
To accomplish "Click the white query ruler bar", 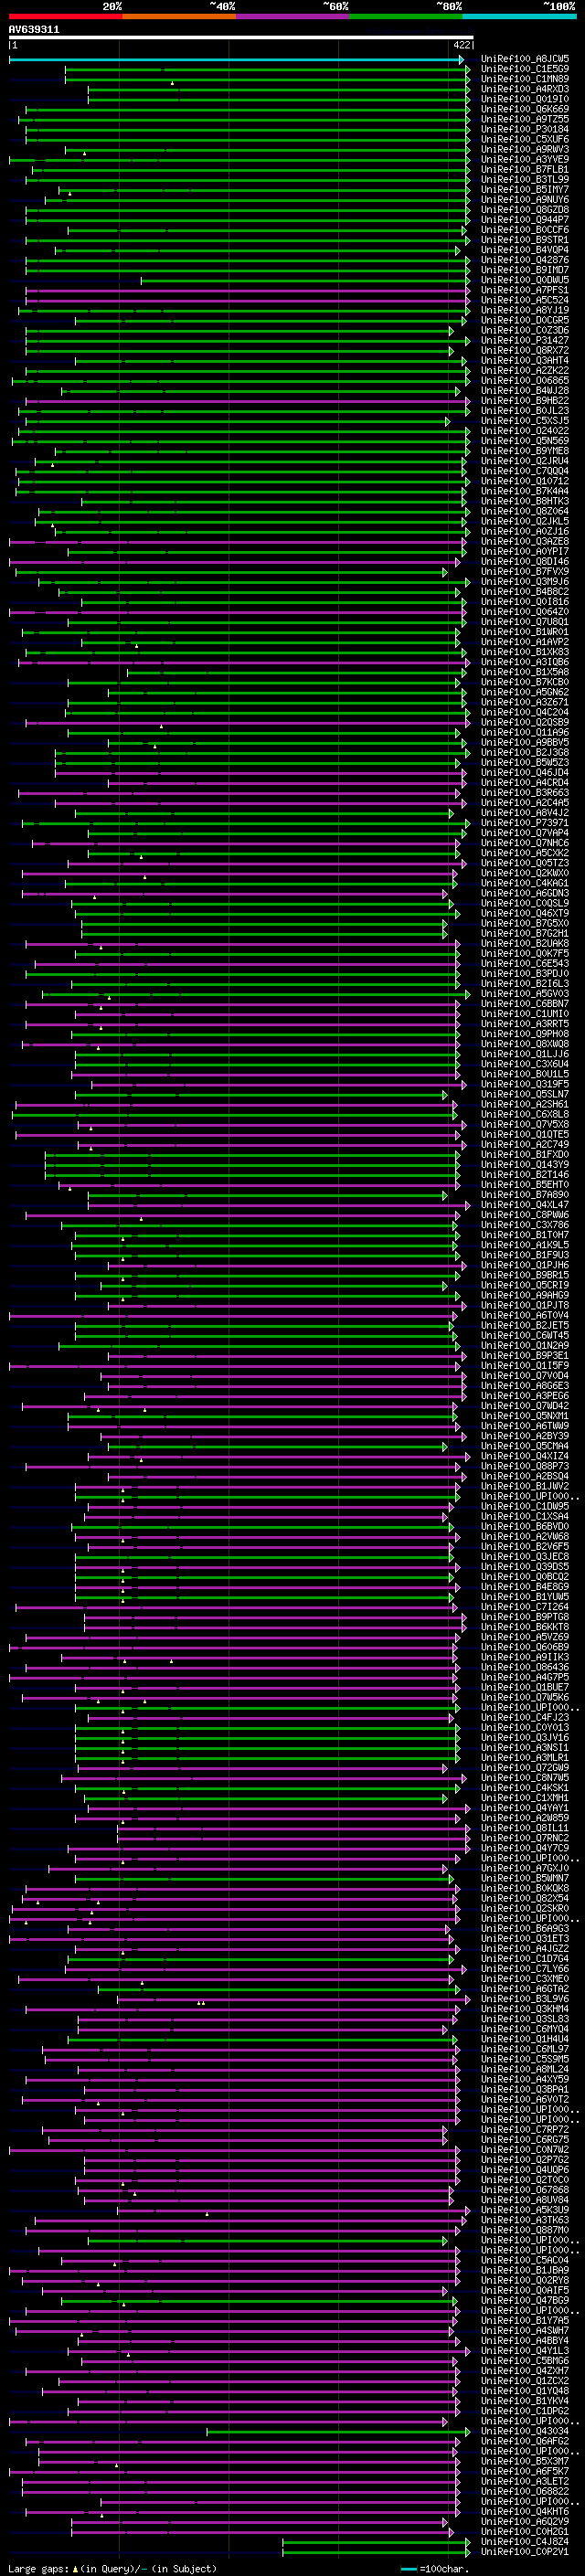I will (241, 38).
